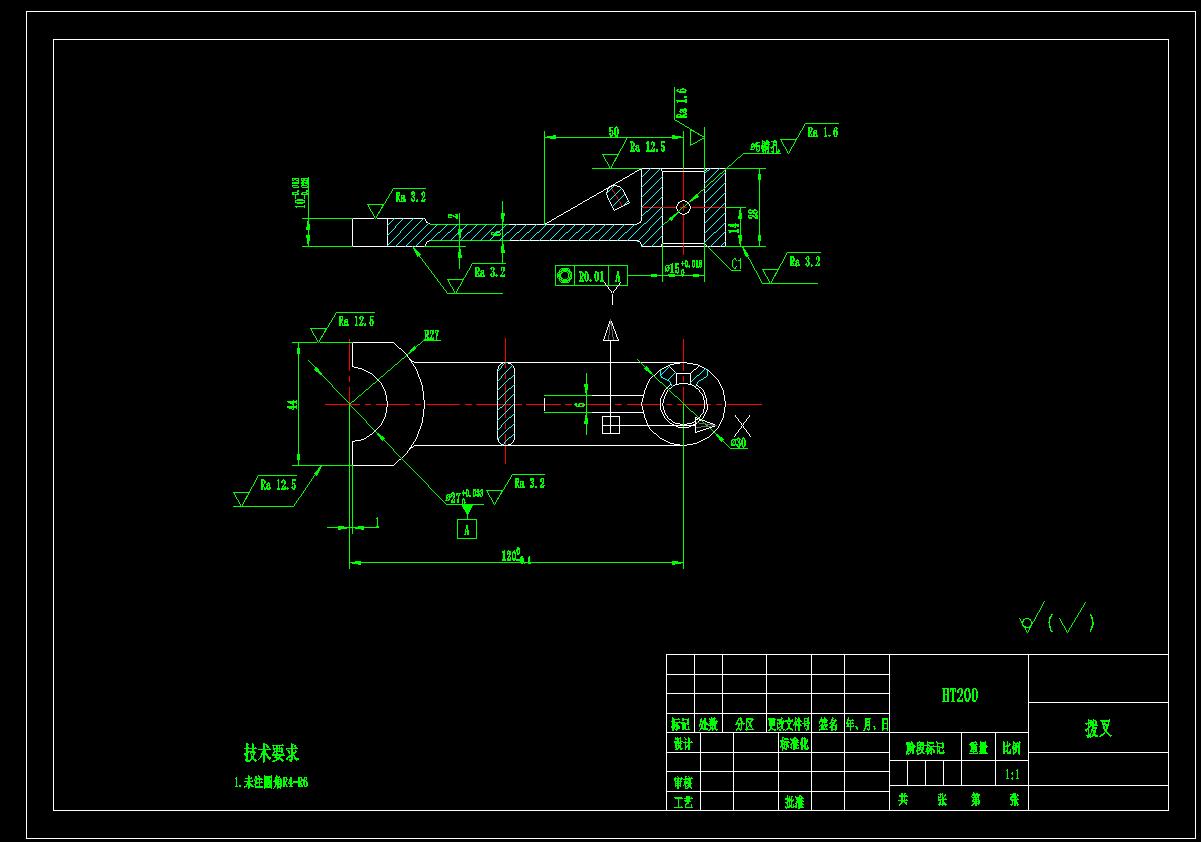Click the concentricity symbol in tolerance frame

point(564,277)
